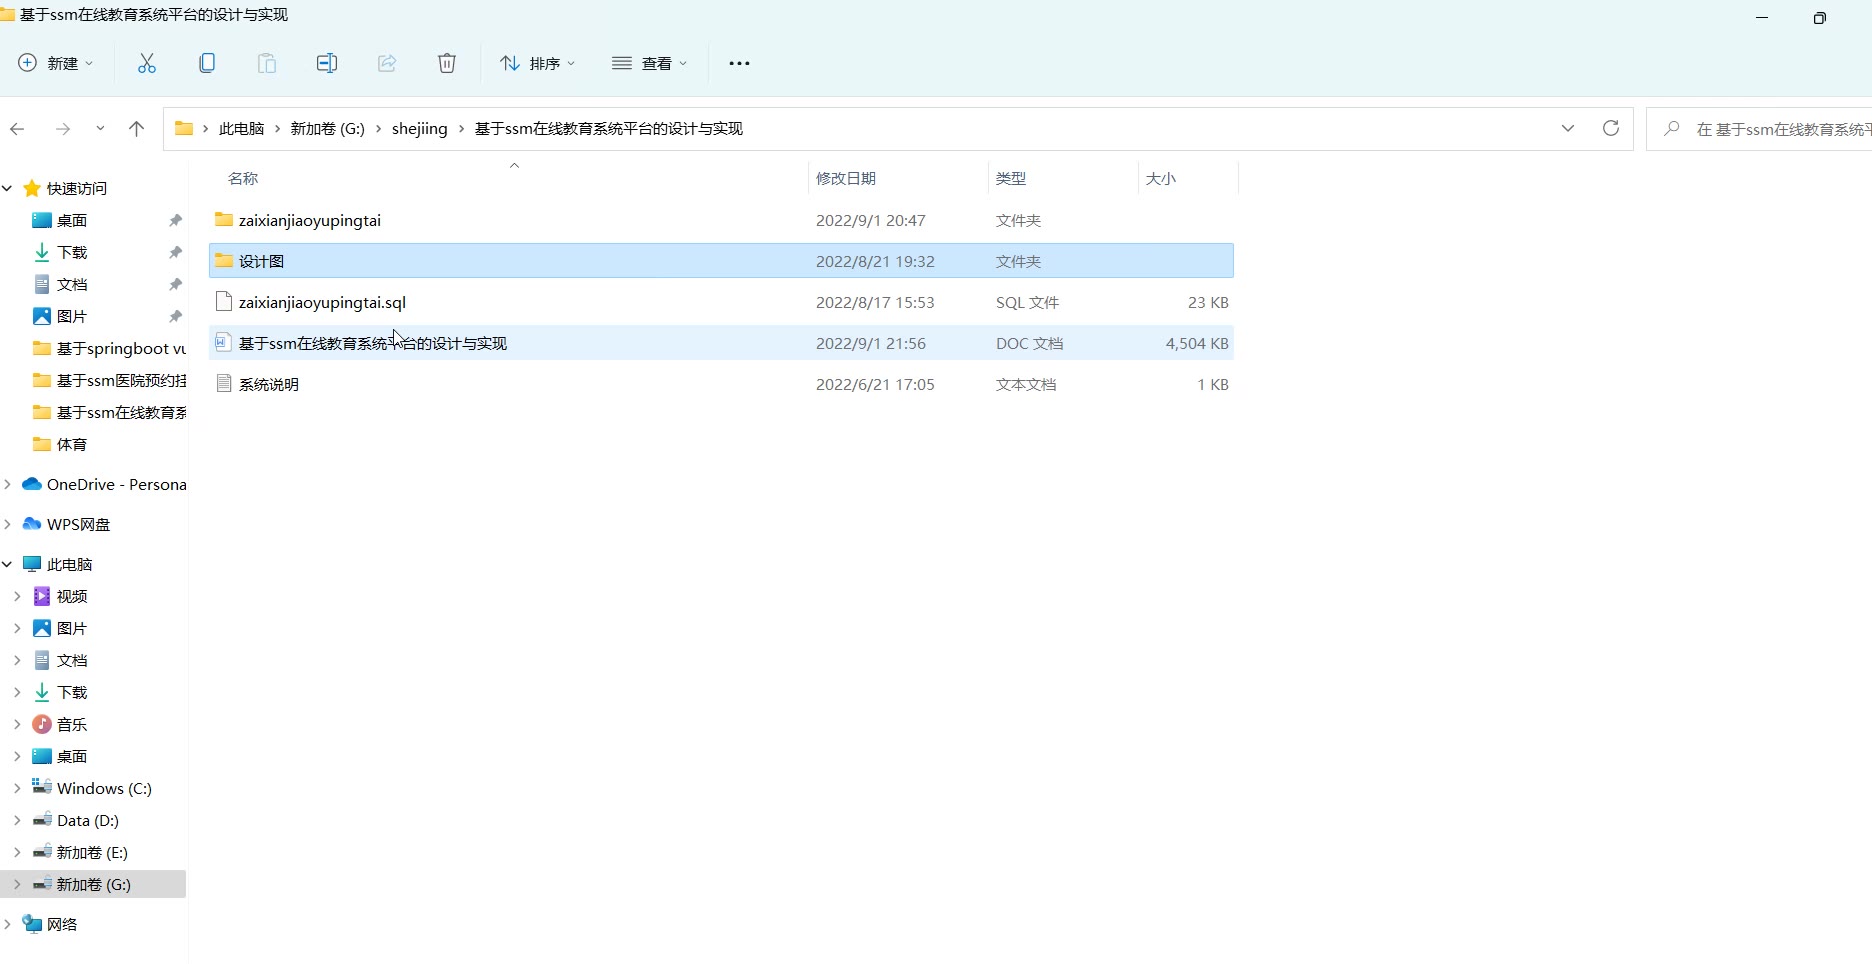
Task: Select the 系统说明 text document
Action: [x=269, y=384]
